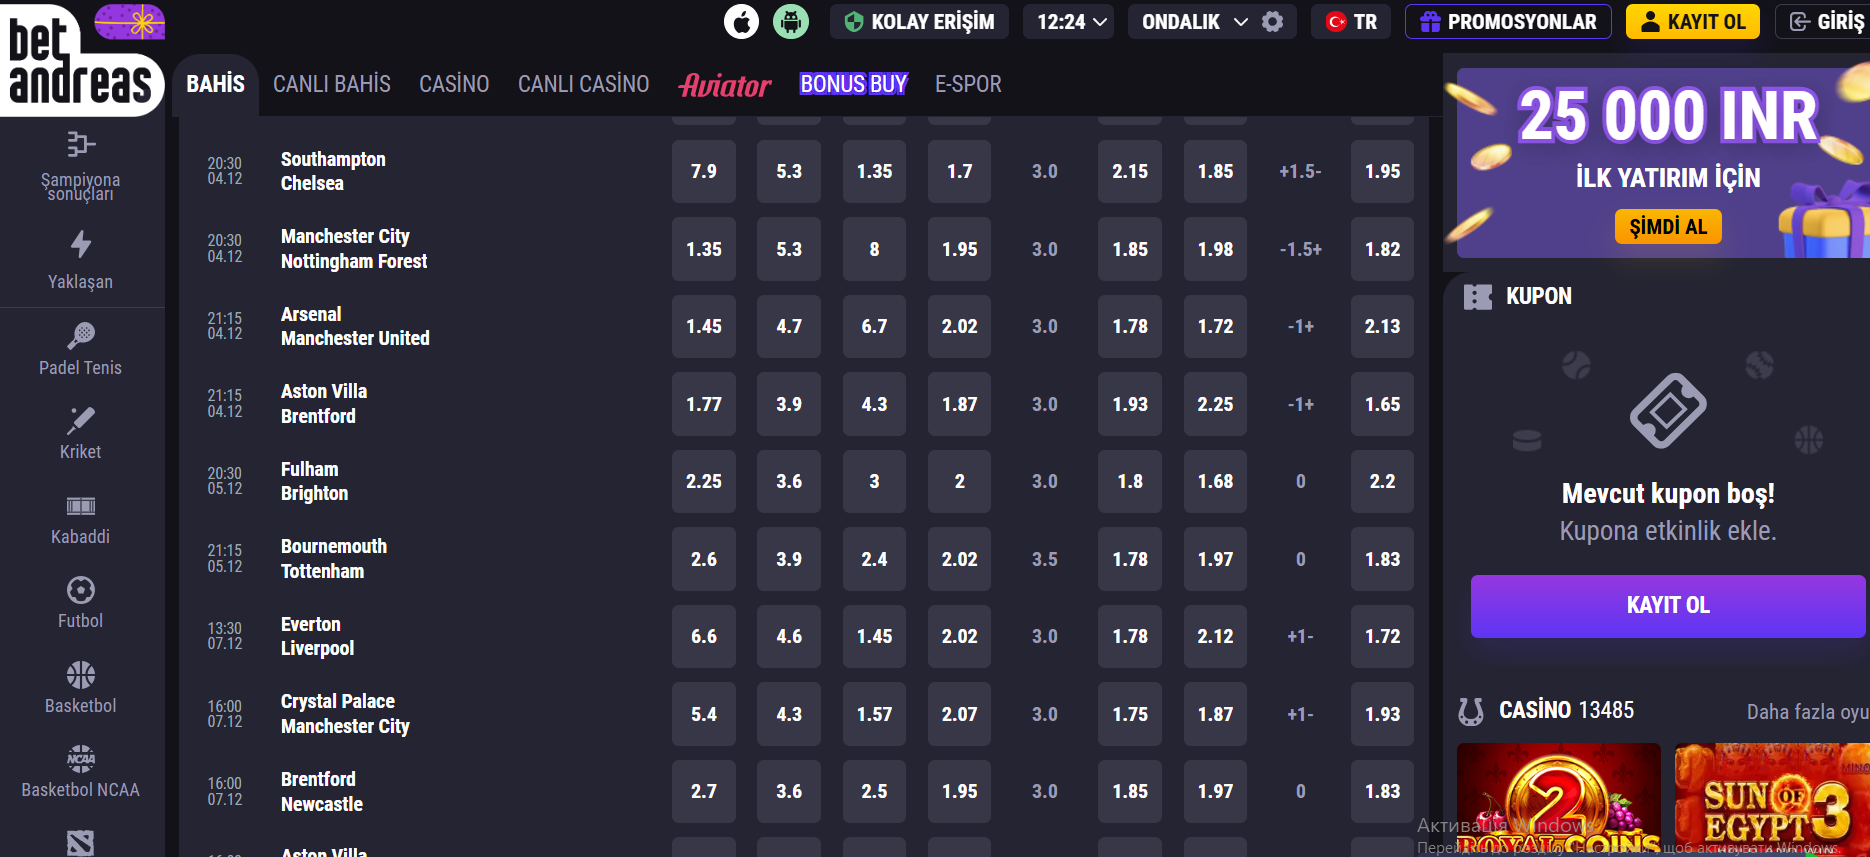Click the Giriş login button
Screen dimensions: 1870x857
[1824, 22]
